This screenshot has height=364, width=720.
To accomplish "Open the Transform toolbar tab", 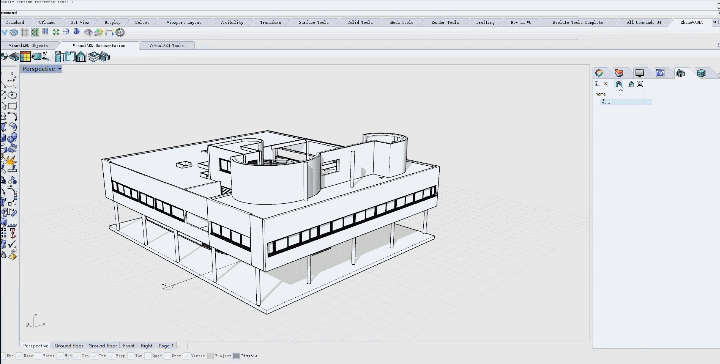I will click(x=270, y=22).
